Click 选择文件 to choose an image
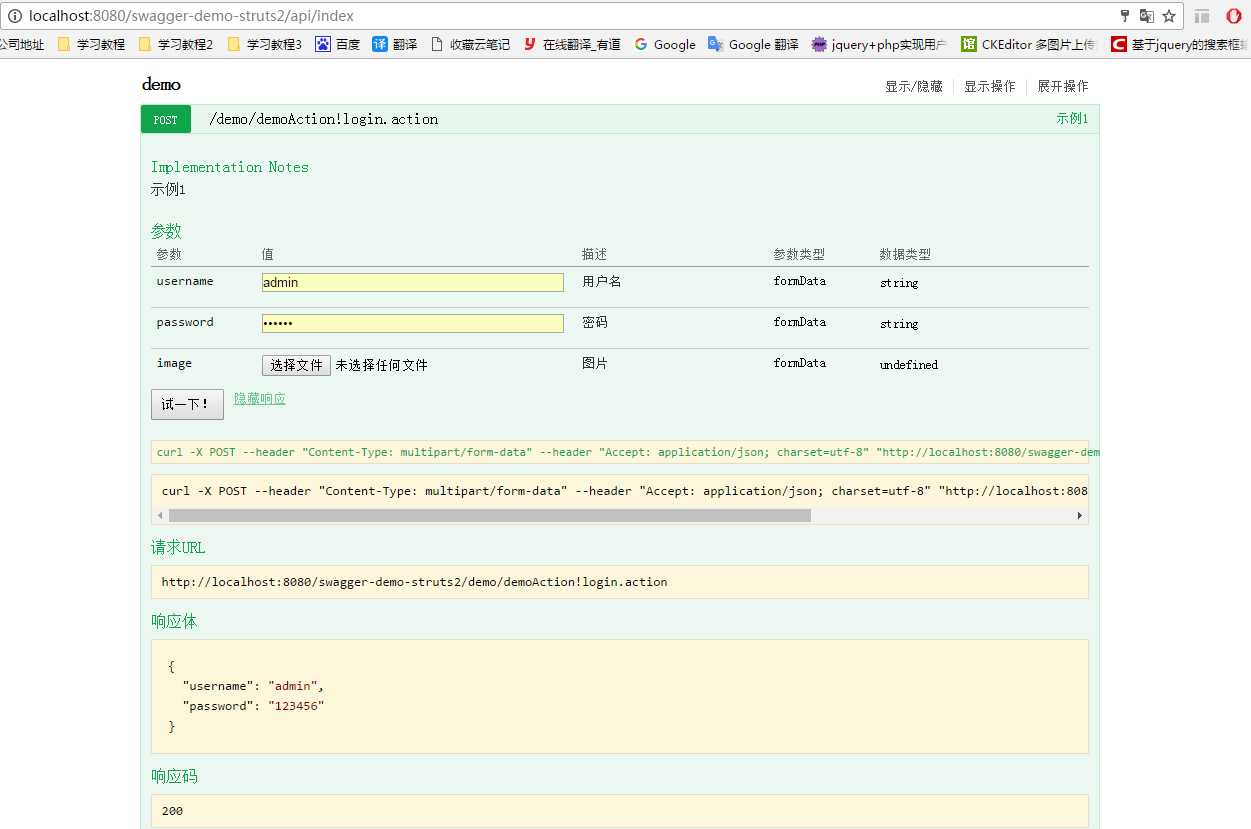Screen dimensions: 1251x829 [296, 365]
